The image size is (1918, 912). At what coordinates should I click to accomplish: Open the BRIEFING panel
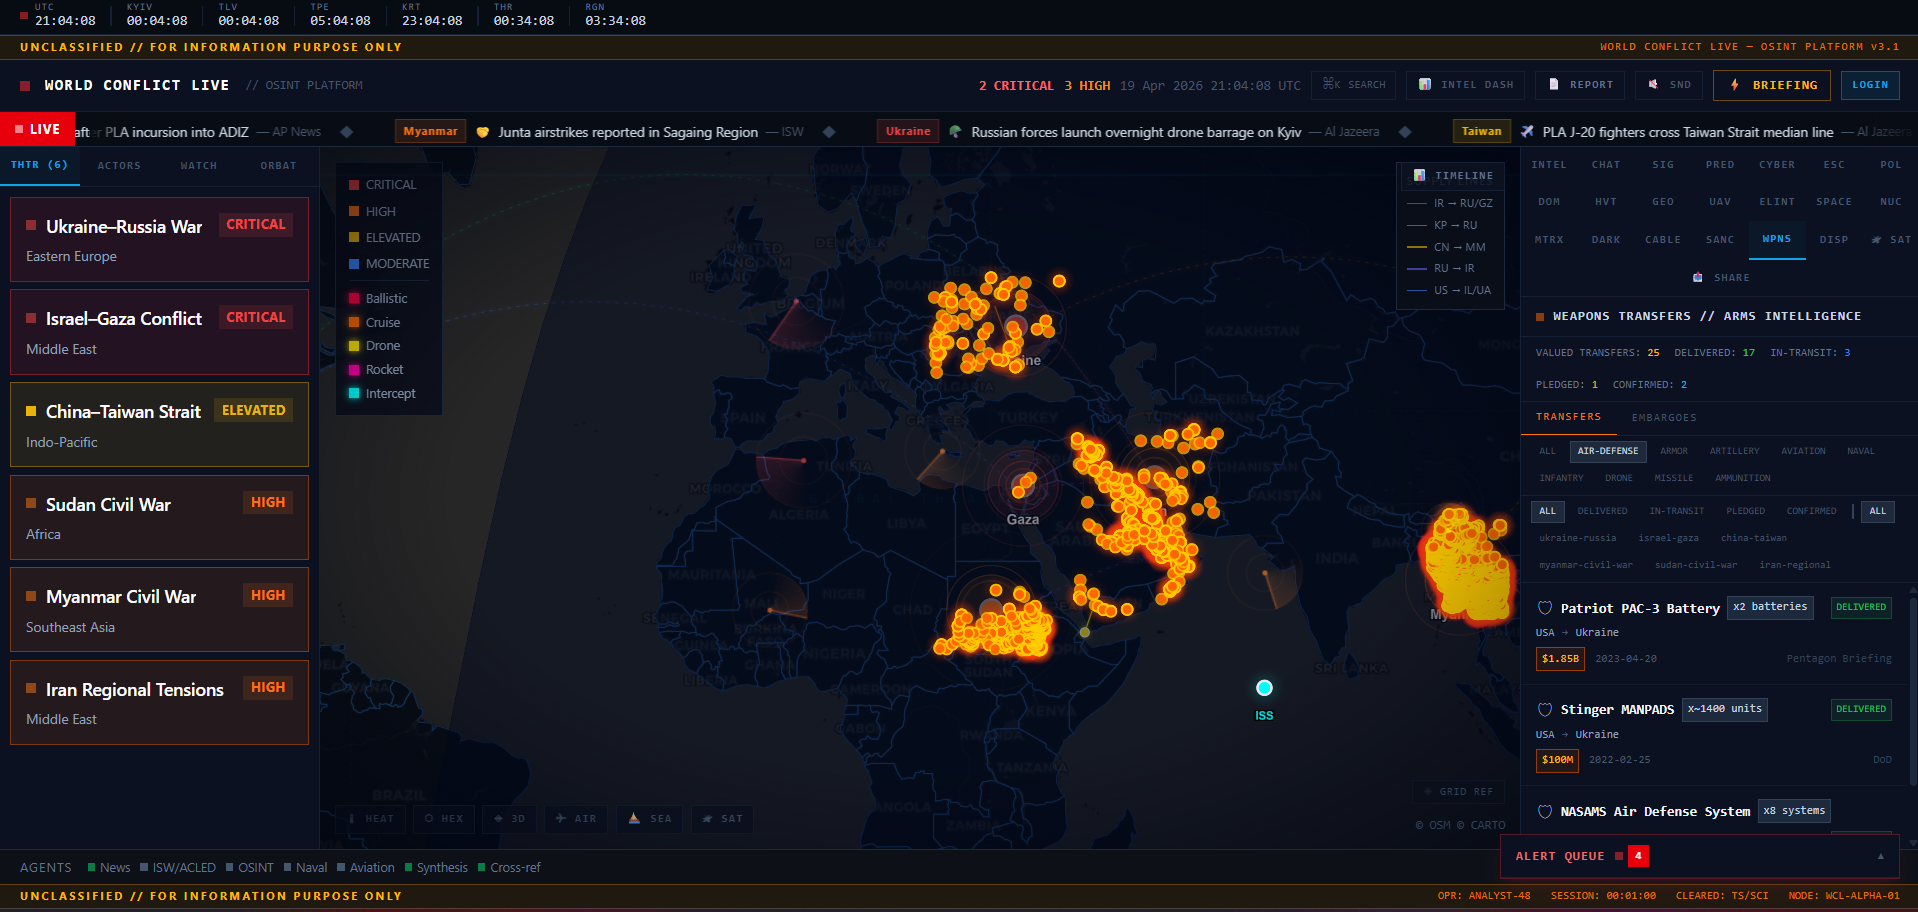coord(1771,85)
